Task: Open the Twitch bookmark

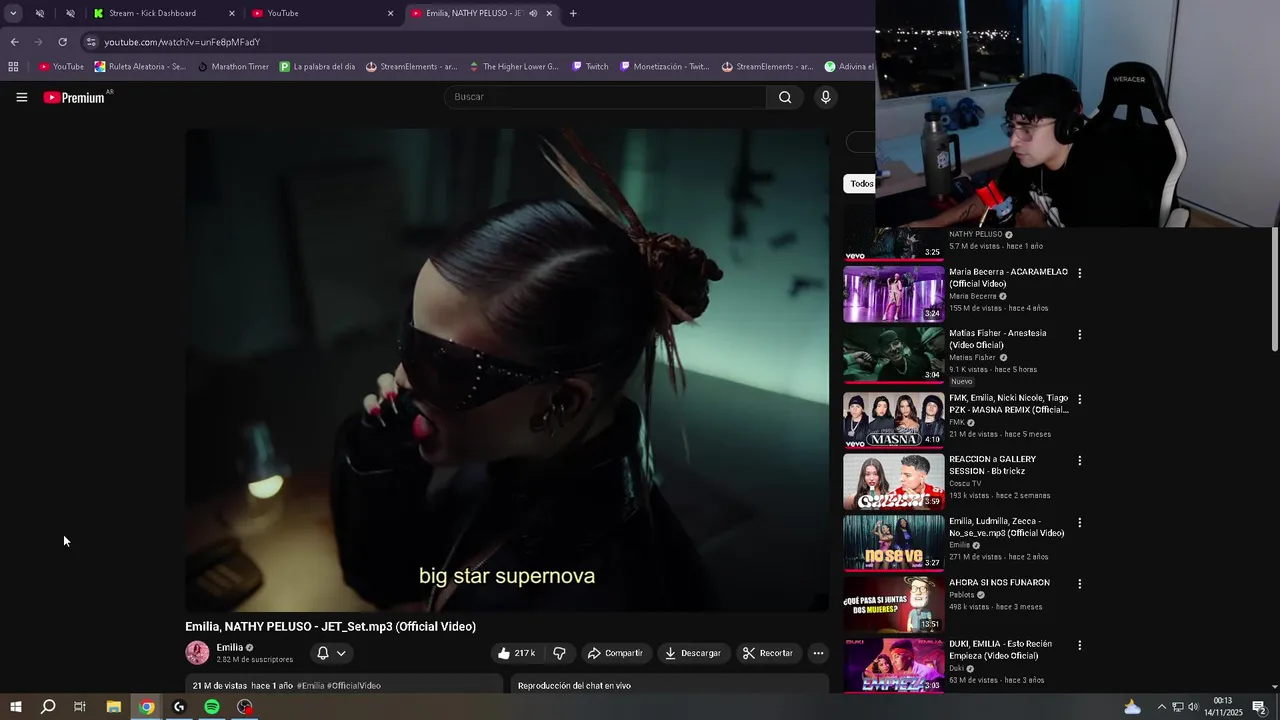Action: [590, 67]
